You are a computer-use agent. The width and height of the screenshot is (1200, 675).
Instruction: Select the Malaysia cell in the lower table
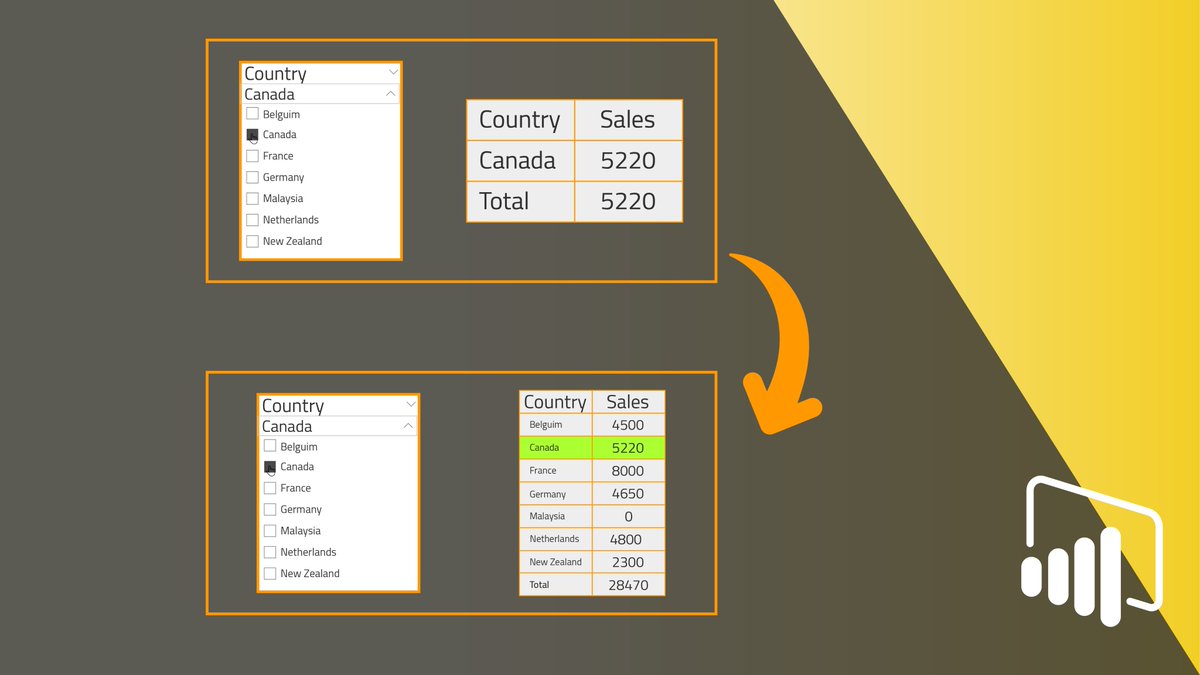(x=555, y=516)
